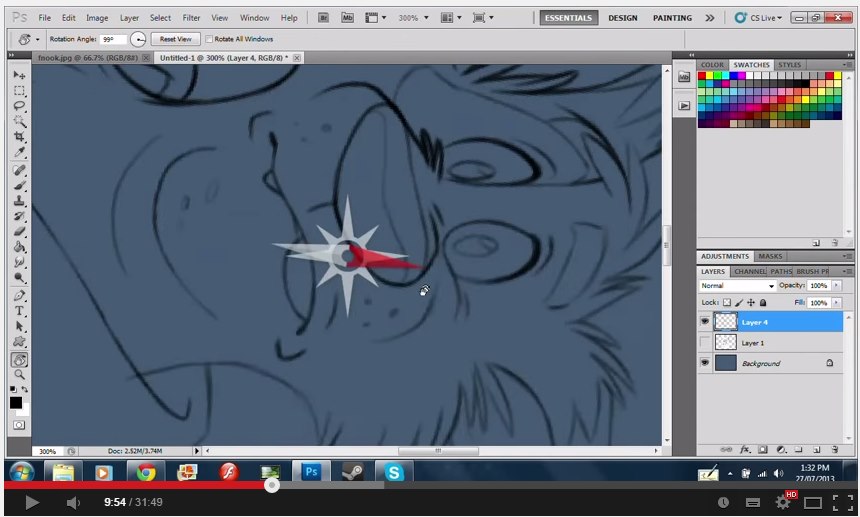Show Layer 1 visibility box
The height and width of the screenshot is (517, 860).
pos(705,343)
